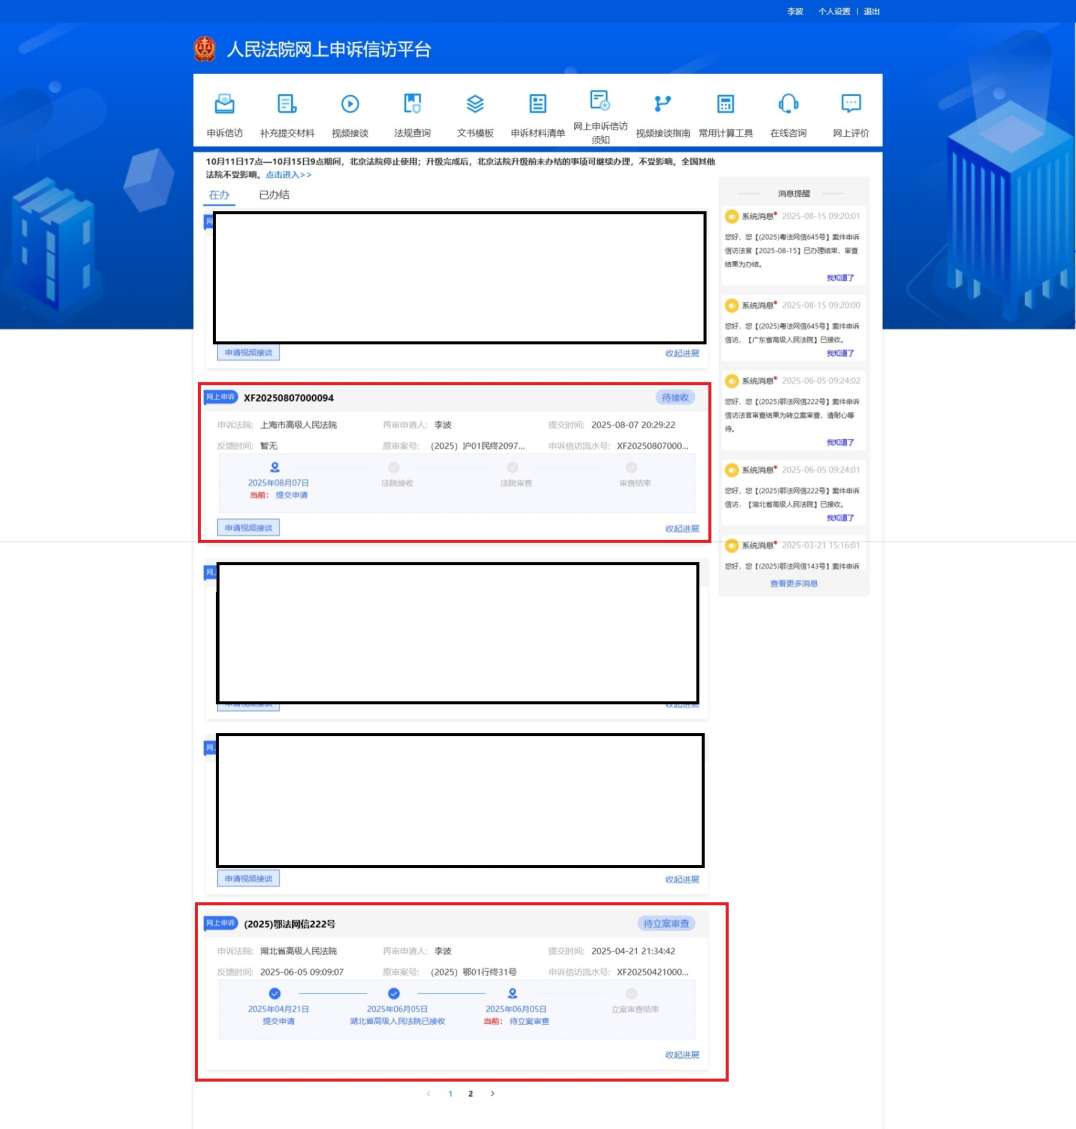Open 视频接谈 video play icon

coord(350,104)
